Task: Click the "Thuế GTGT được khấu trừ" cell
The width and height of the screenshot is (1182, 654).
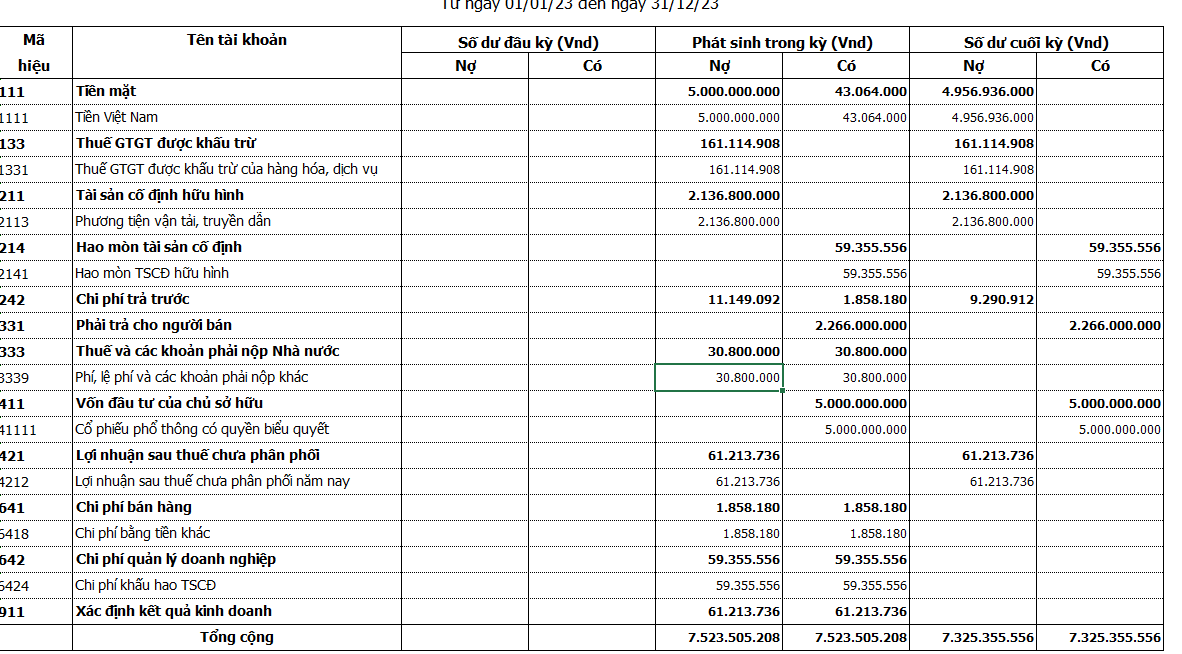Action: (x=237, y=143)
